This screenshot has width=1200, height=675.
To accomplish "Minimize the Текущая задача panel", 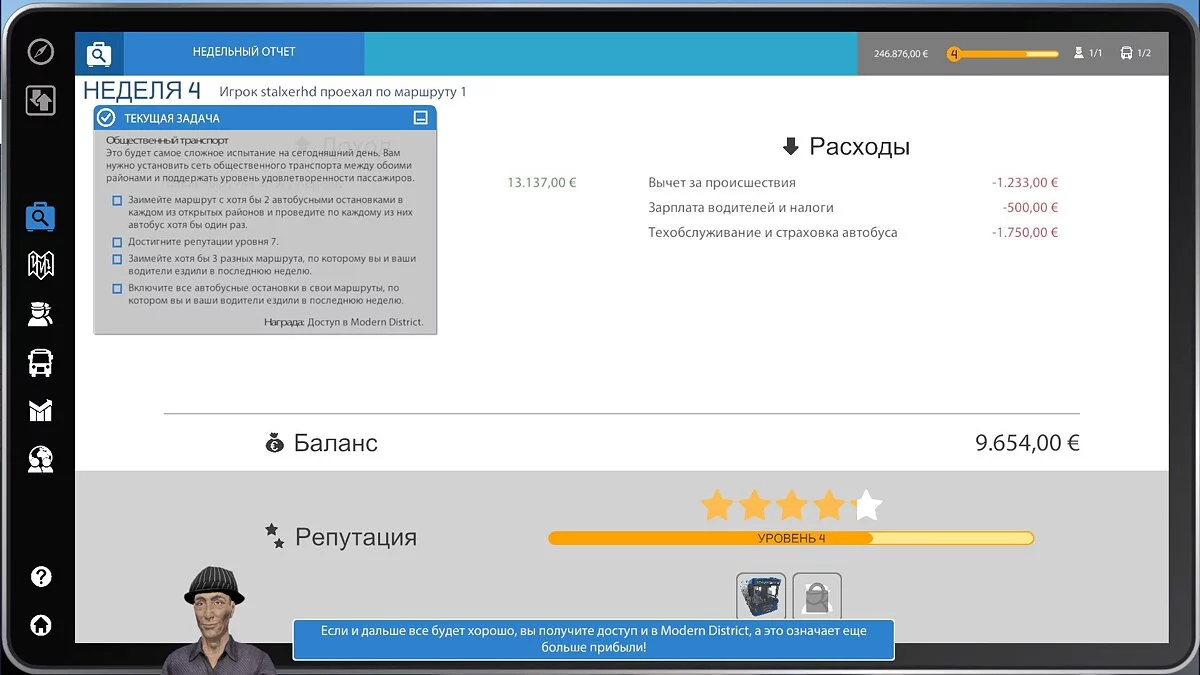I will (421, 118).
